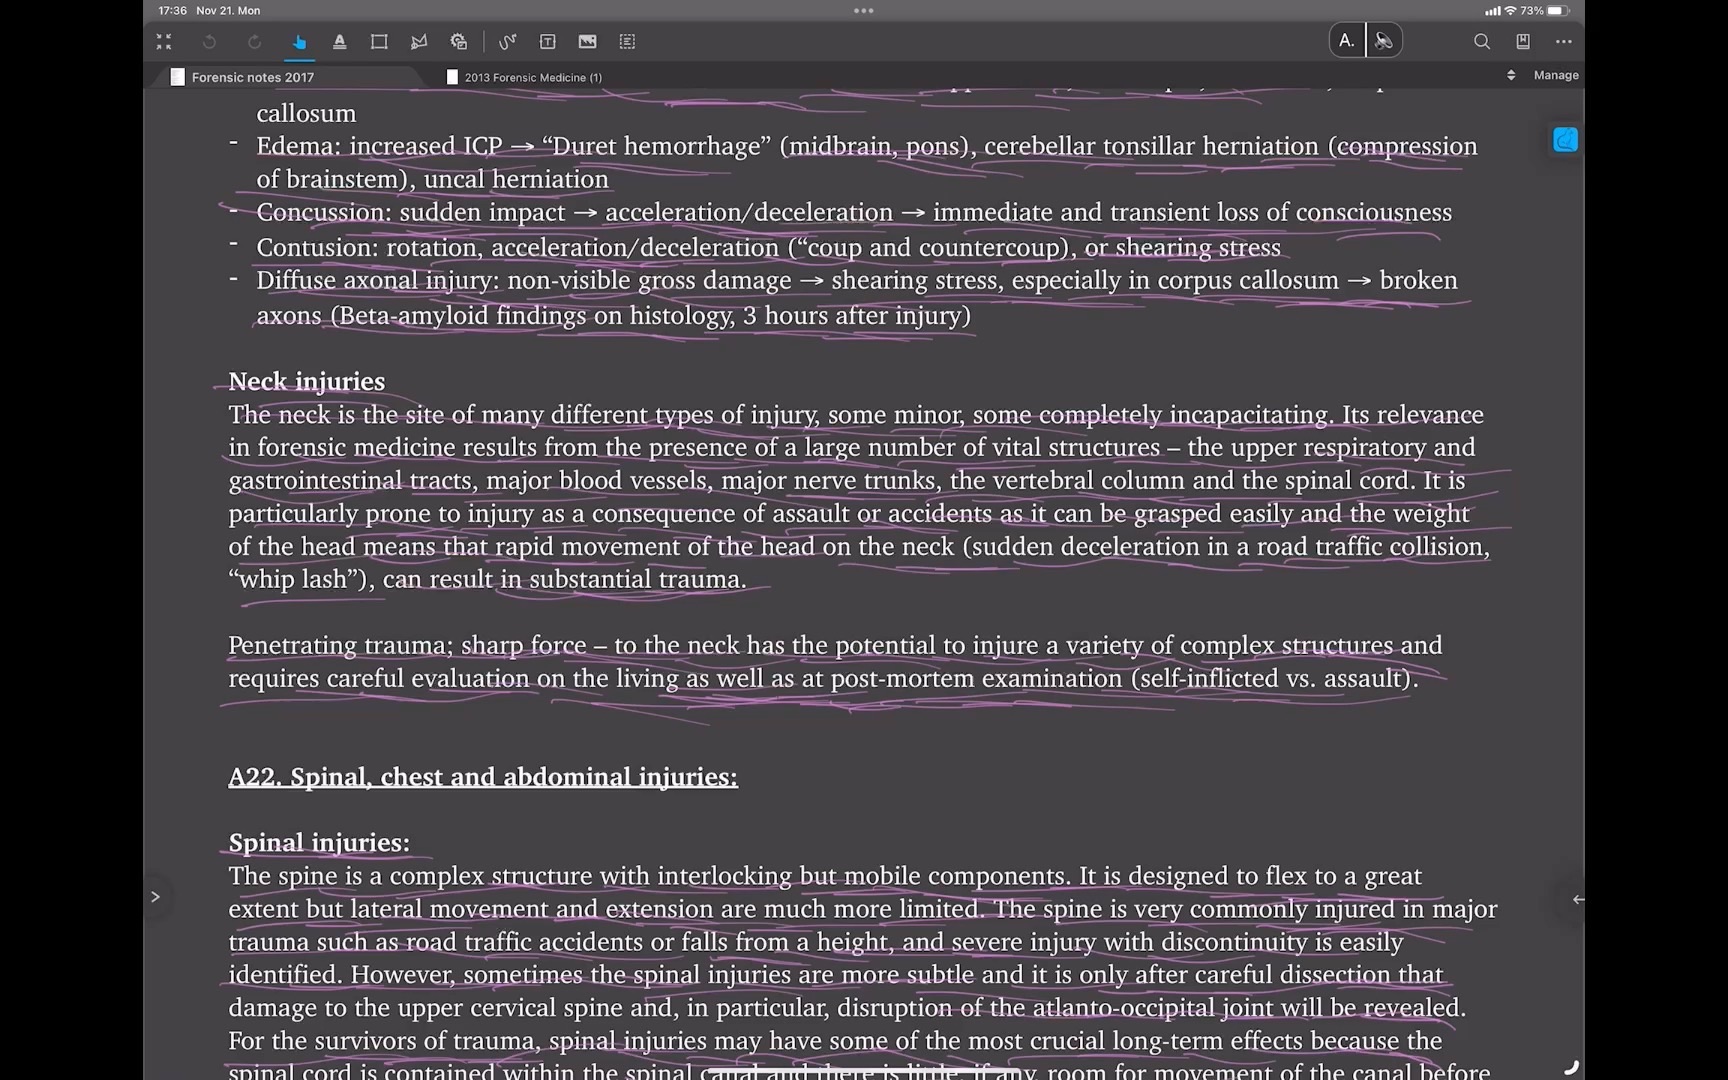This screenshot has width=1728, height=1080.
Task: Select the rectangle area selection tool
Action: pos(379,42)
